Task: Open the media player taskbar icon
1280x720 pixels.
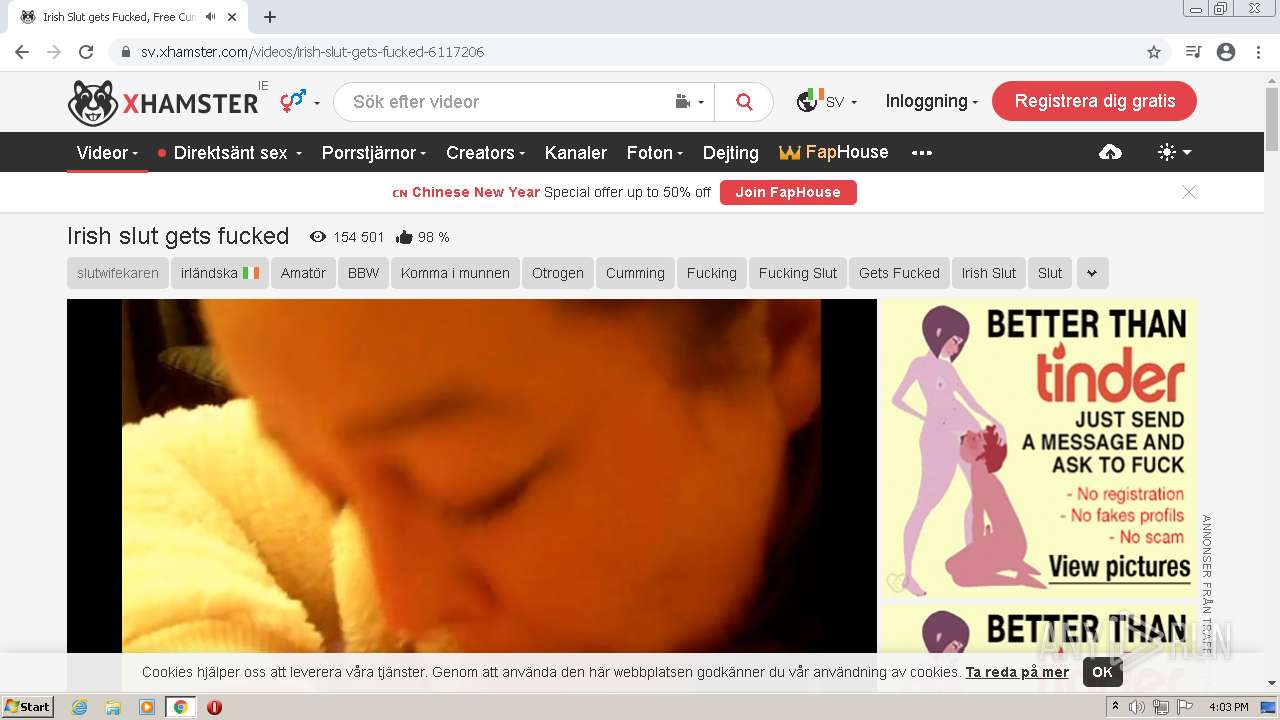Action: pos(147,707)
